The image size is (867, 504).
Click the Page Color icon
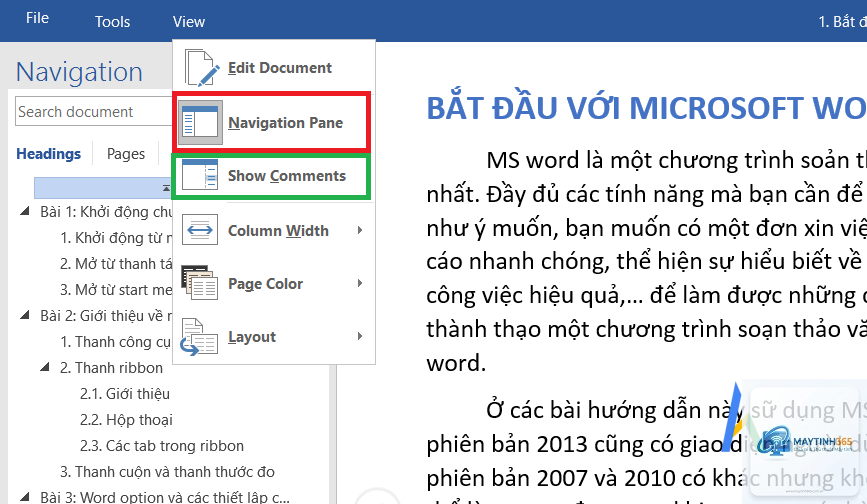pos(200,282)
